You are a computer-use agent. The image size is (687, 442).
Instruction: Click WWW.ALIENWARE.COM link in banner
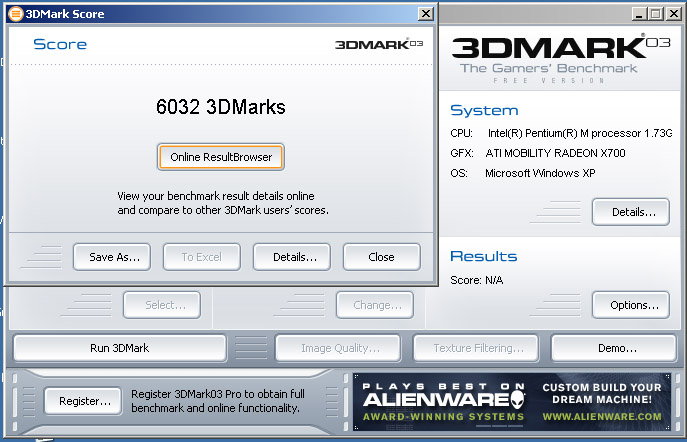tap(602, 417)
